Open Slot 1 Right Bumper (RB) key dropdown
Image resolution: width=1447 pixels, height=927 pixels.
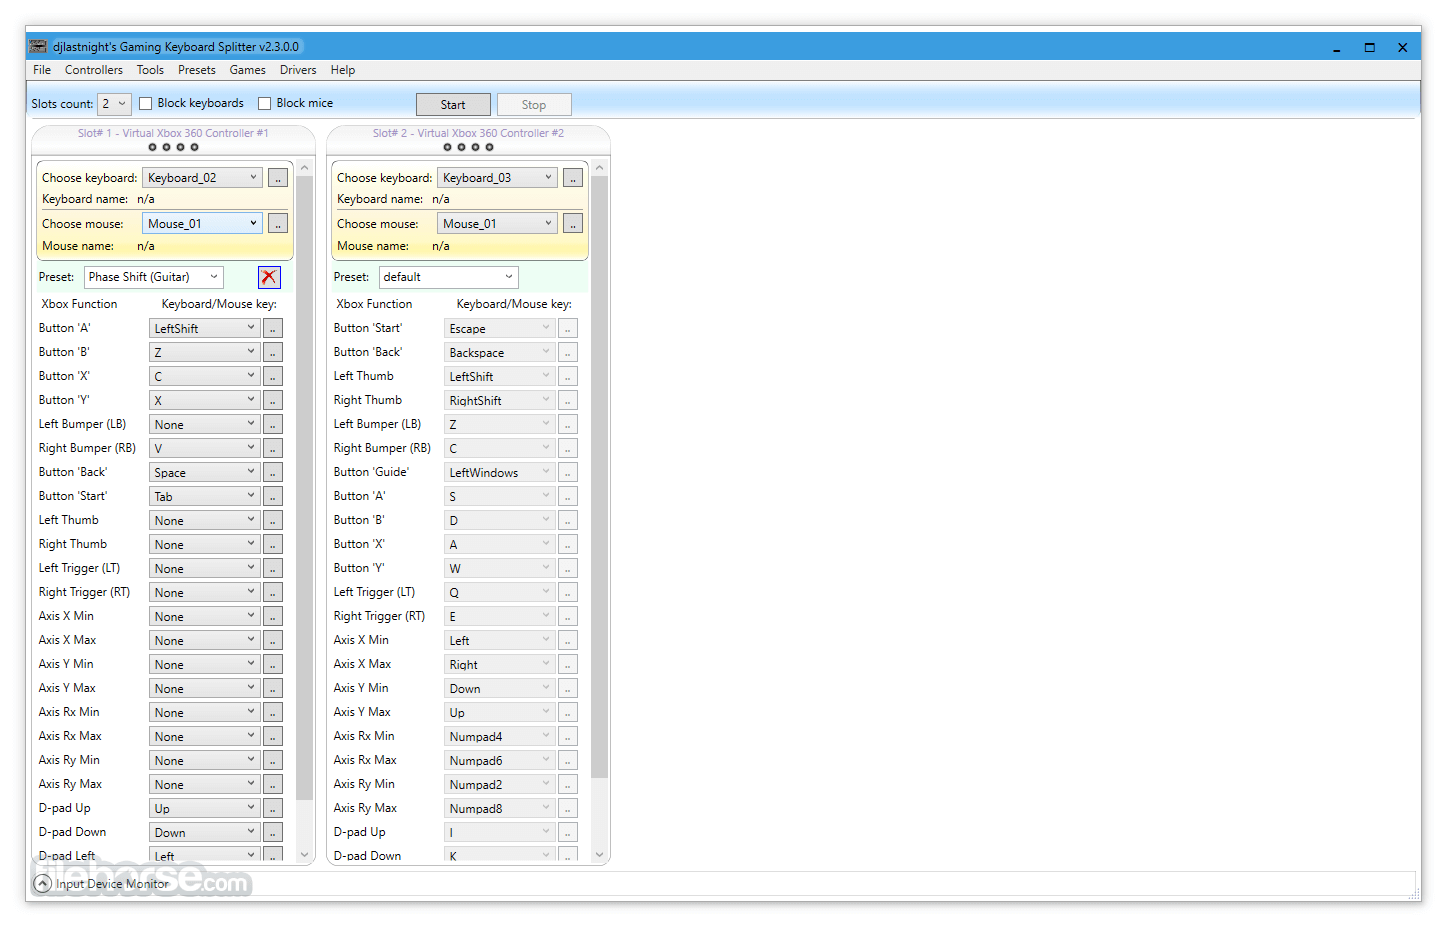tap(205, 448)
